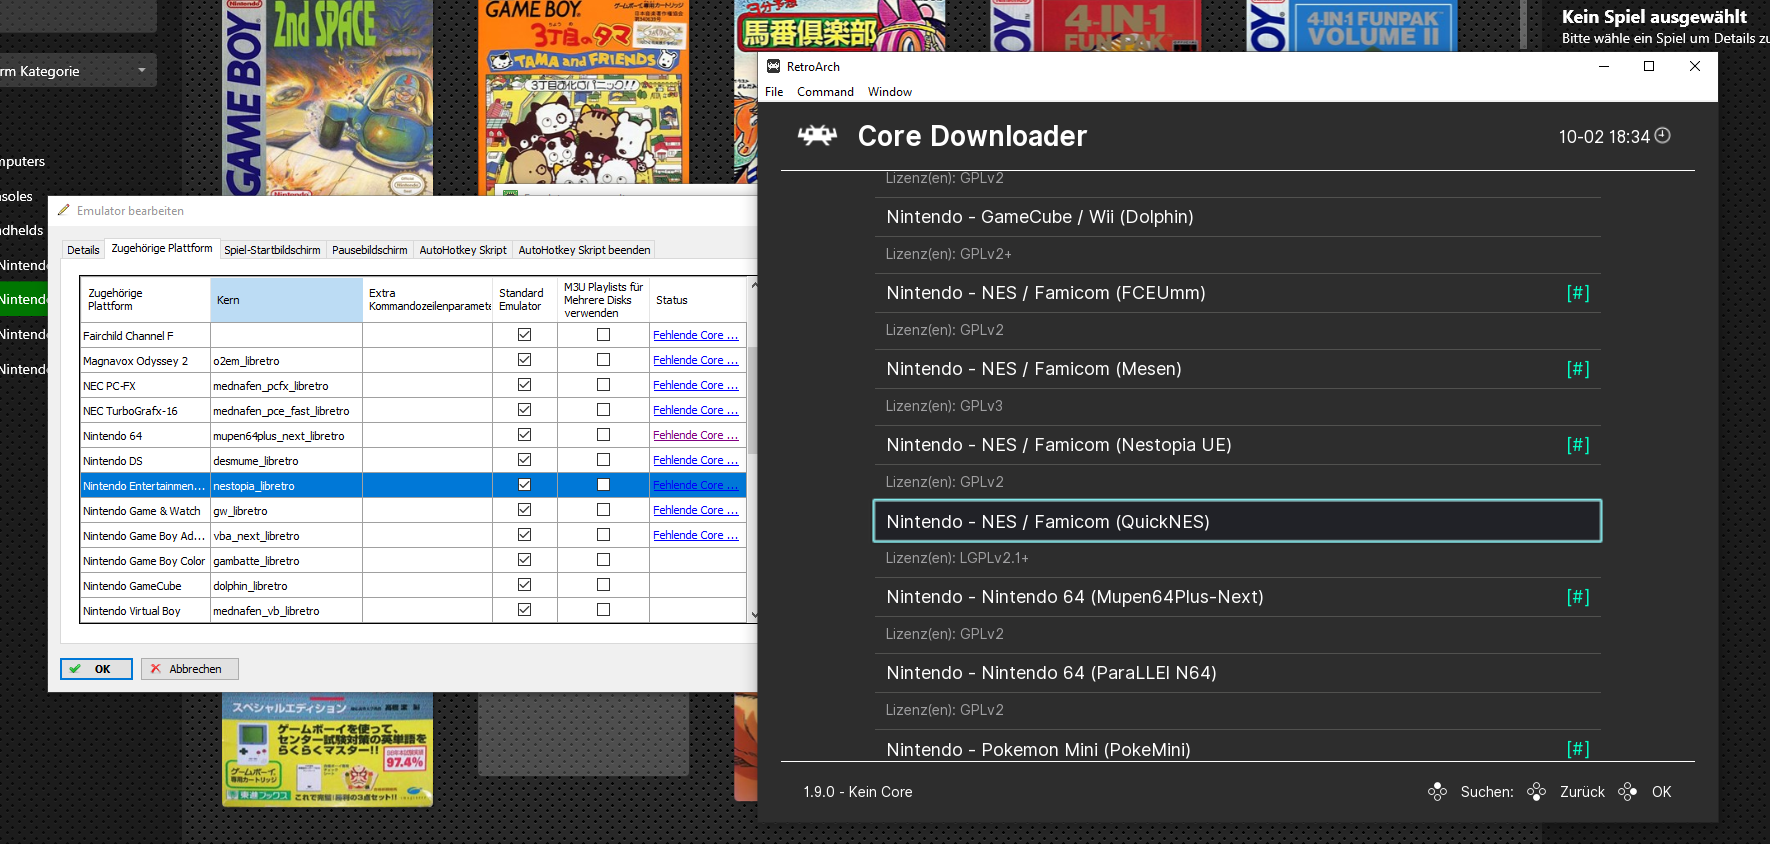Select the mupen64plus_next_libretro kern cell
The width and height of the screenshot is (1770, 844).
click(286, 436)
